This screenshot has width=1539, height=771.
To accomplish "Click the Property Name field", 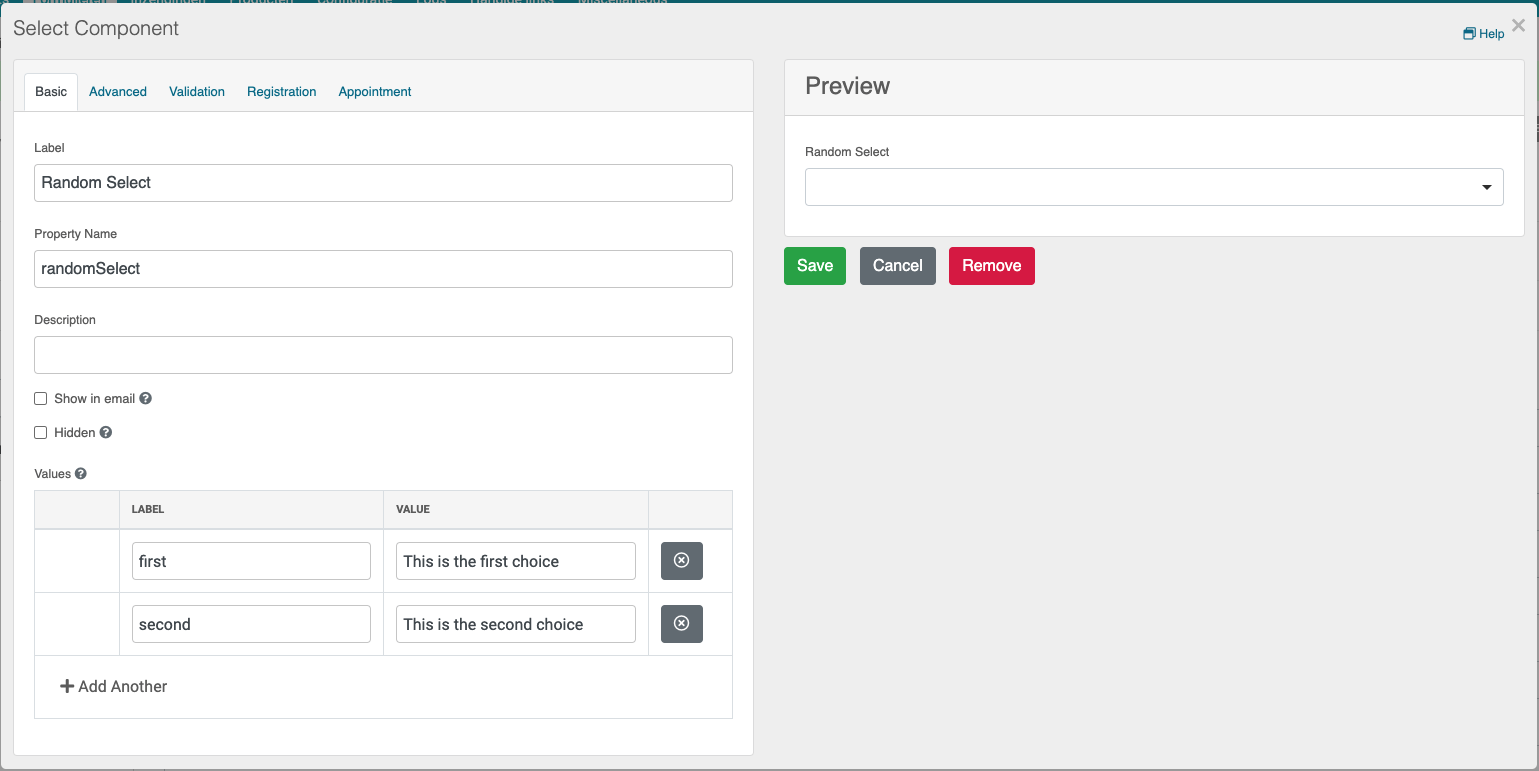I will [x=383, y=269].
